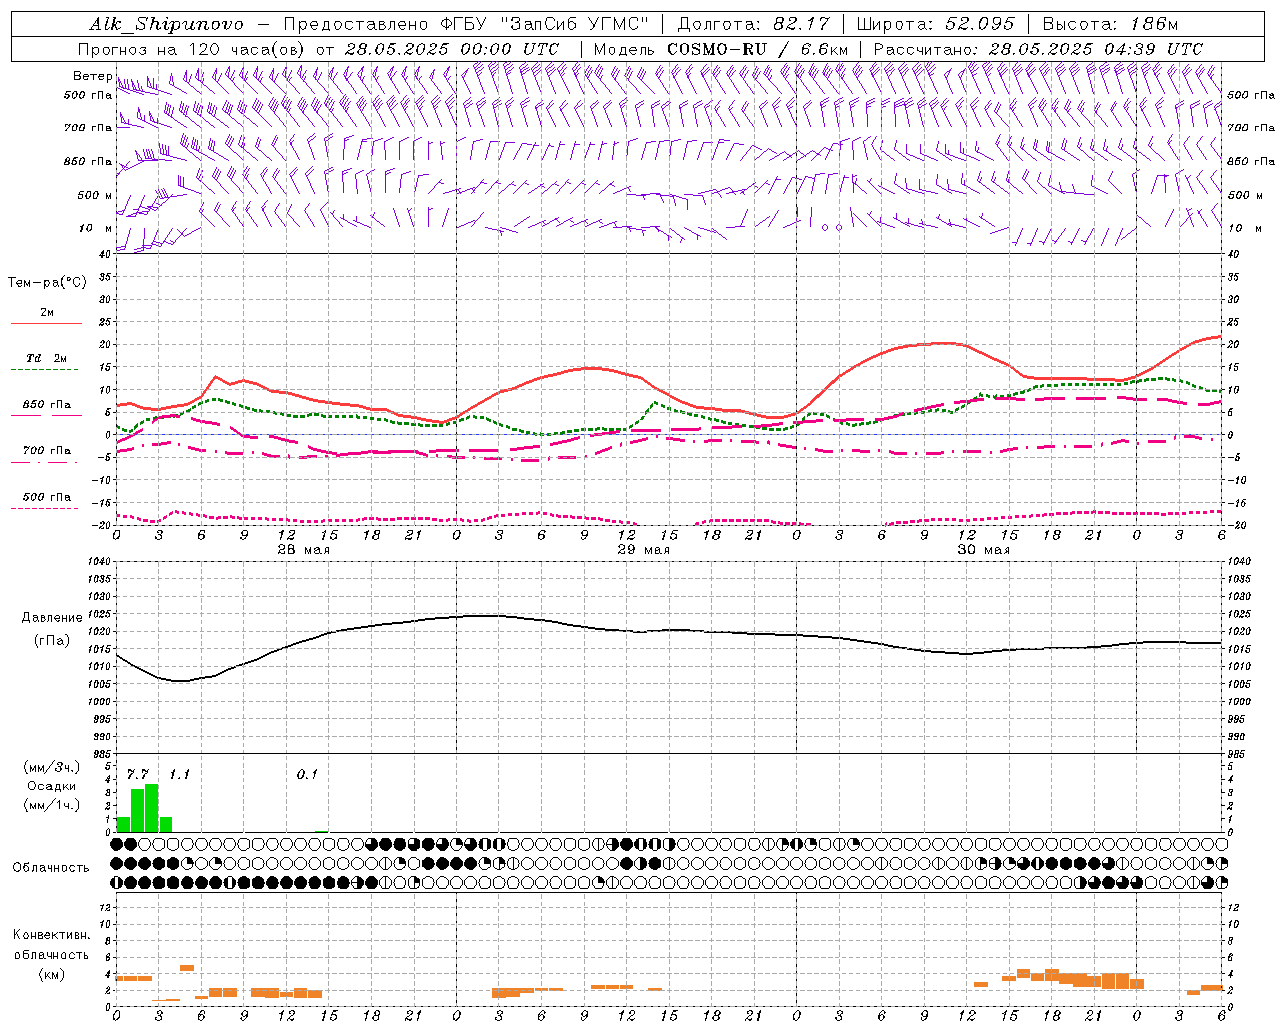Click the '(мм/1ч.)' precipitation unit label

click(51, 805)
